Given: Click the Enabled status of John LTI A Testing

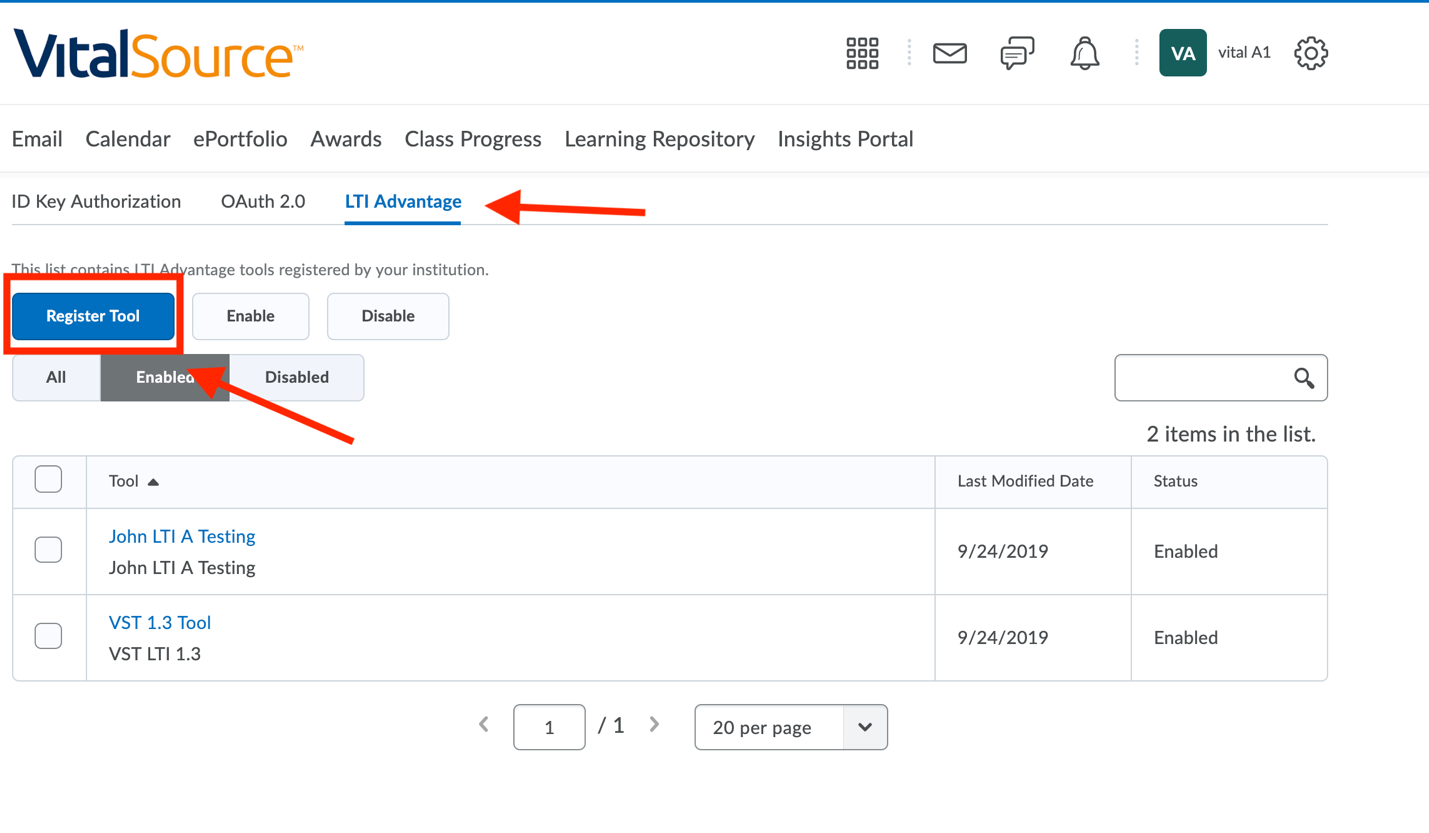Looking at the screenshot, I should (1186, 551).
